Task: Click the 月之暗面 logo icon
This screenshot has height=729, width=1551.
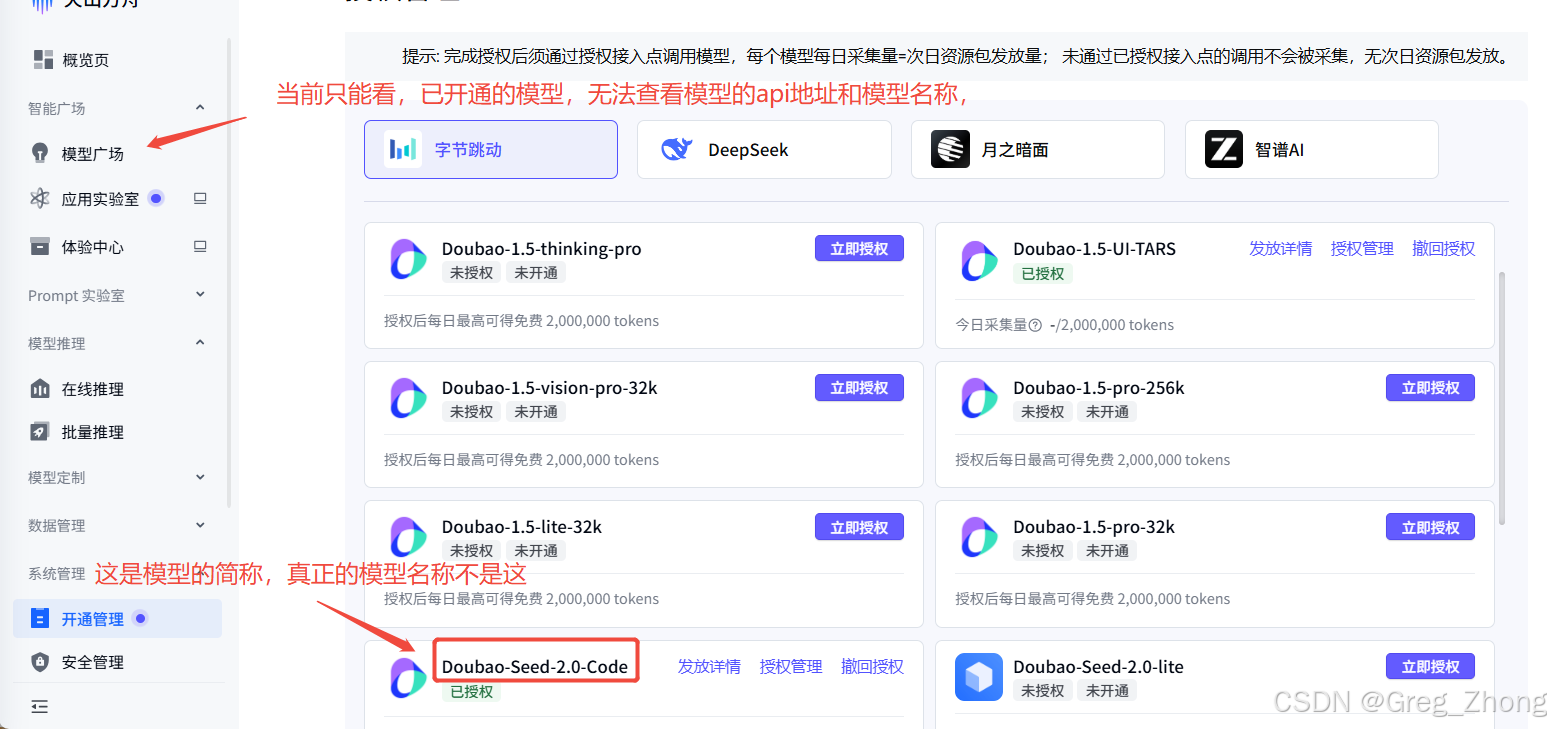Action: [x=950, y=150]
